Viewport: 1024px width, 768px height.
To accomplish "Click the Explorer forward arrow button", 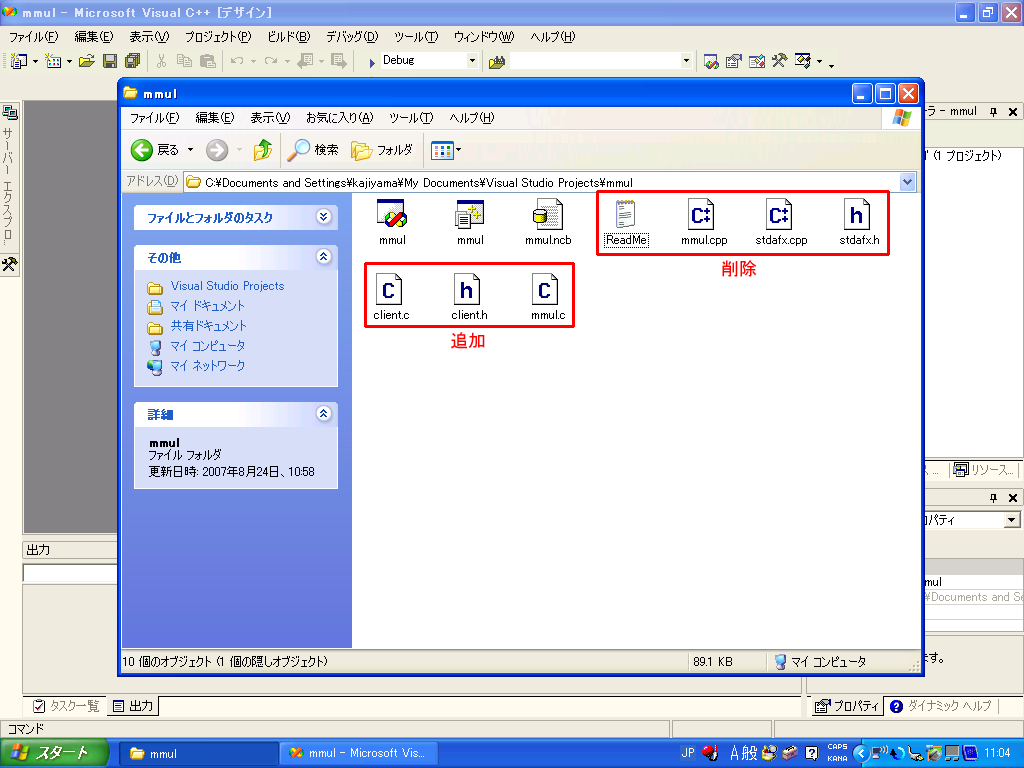I will point(217,150).
